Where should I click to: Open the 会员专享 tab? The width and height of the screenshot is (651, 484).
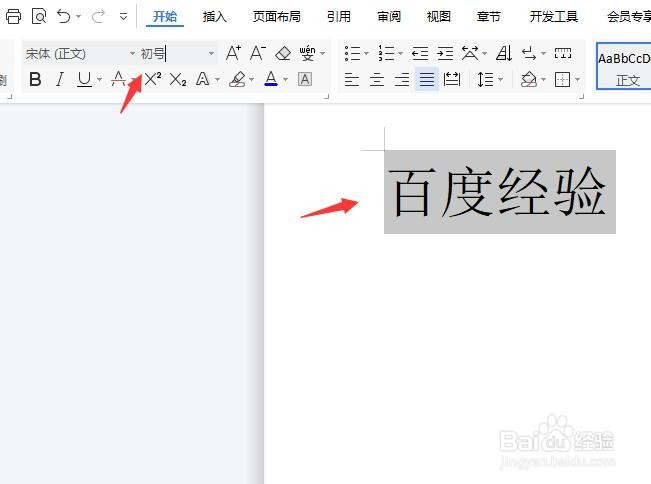pos(629,17)
